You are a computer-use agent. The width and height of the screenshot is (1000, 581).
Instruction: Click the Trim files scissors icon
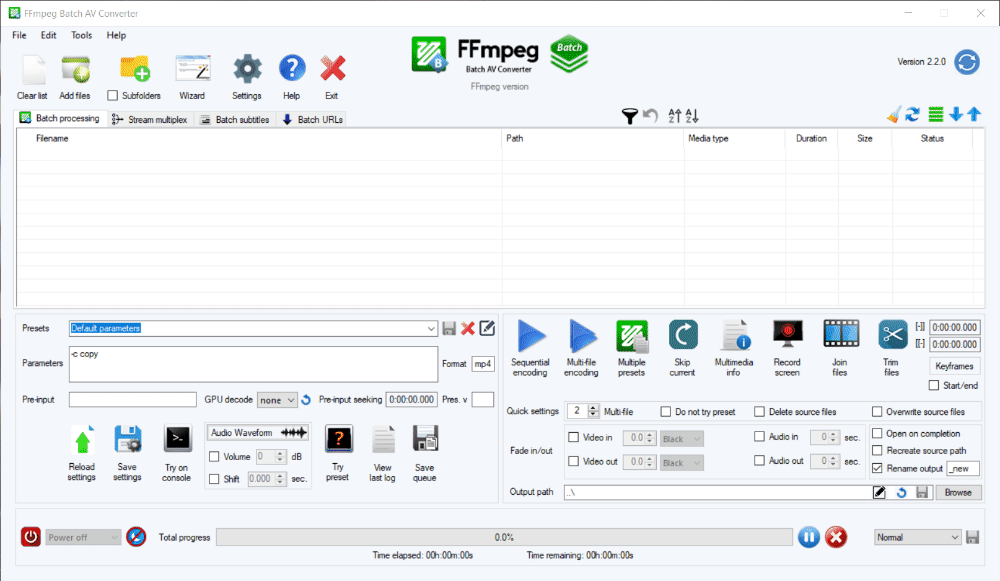coord(892,334)
